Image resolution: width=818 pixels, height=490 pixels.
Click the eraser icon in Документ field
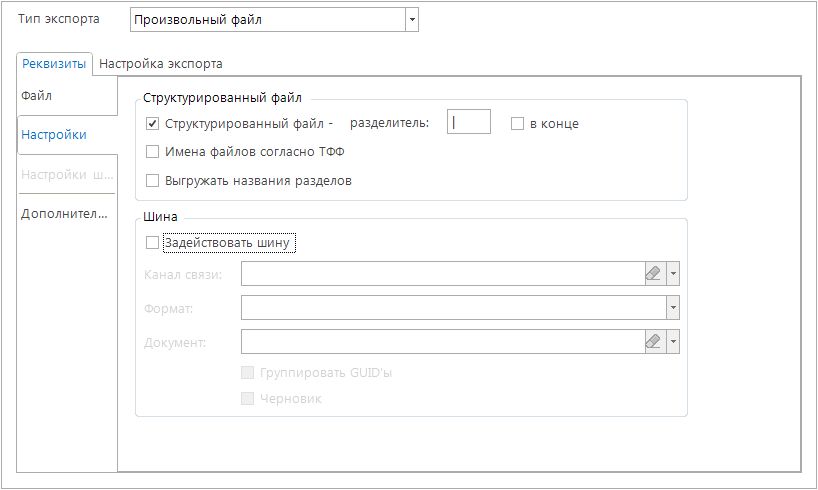click(652, 342)
